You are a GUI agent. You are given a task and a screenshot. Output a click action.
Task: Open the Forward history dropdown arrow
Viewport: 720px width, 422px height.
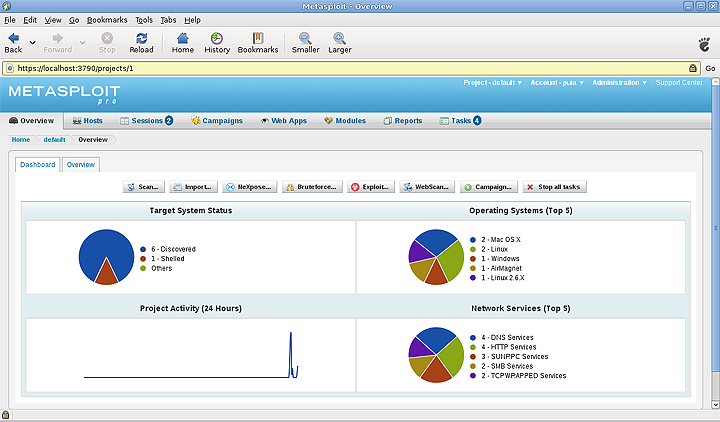tap(83, 43)
